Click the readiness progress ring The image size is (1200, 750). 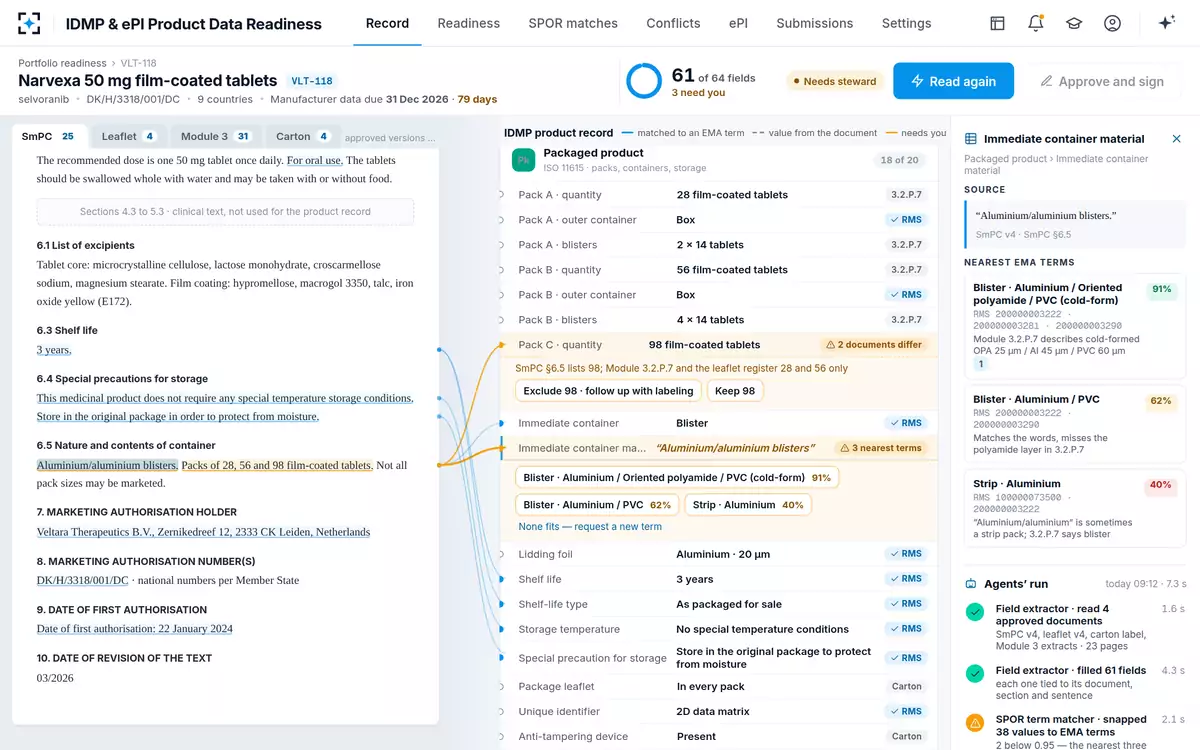644,81
